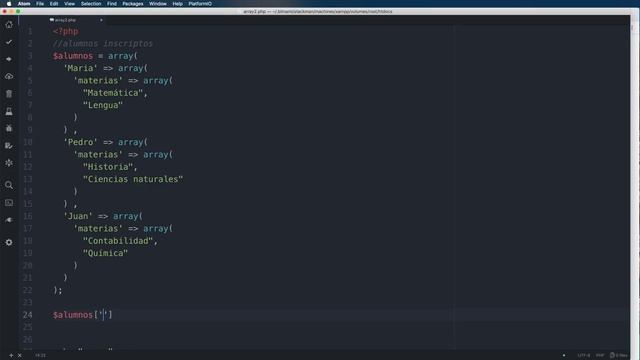Image resolution: width=640 pixels, height=360 pixels.
Task: Click the snowflake-shaped icon in the sidebar
Action: [x=9, y=163]
